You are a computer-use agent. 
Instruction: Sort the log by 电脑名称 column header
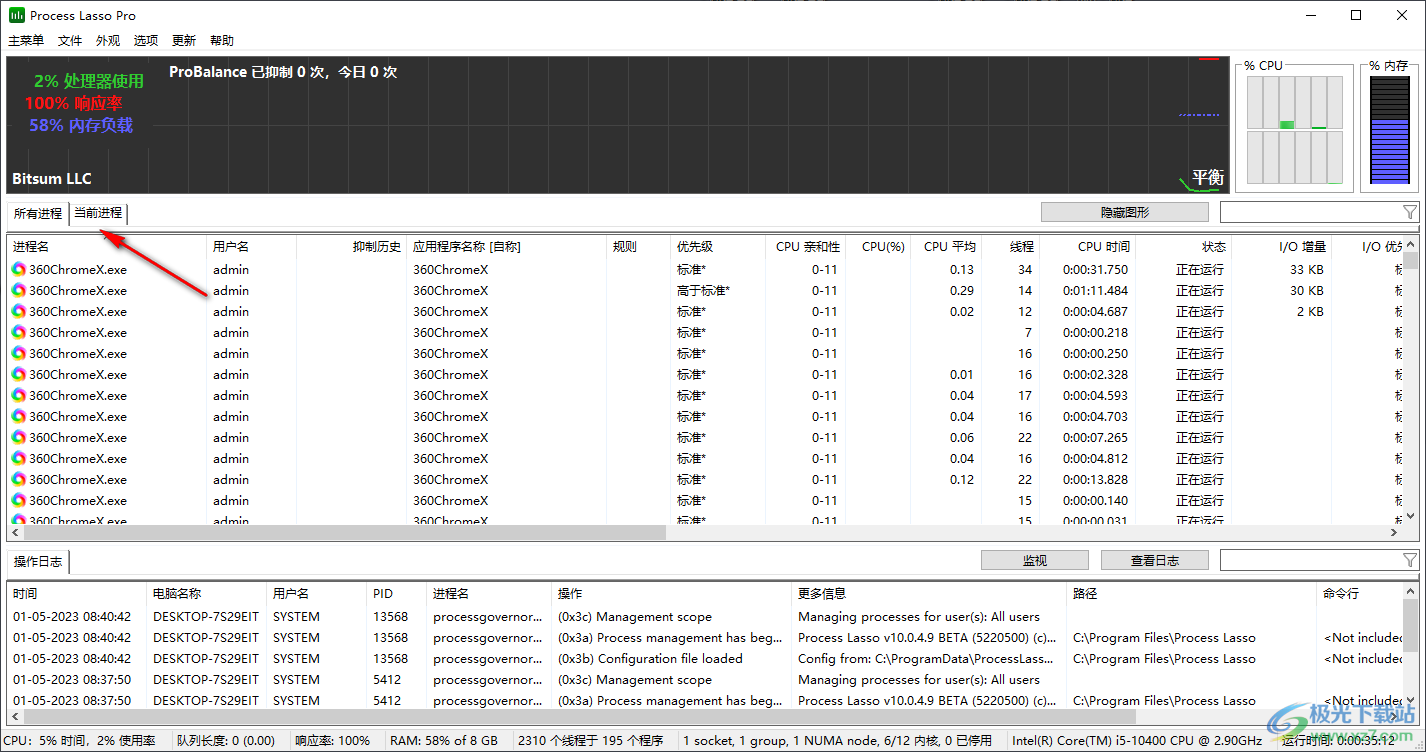pyautogui.click(x=206, y=593)
